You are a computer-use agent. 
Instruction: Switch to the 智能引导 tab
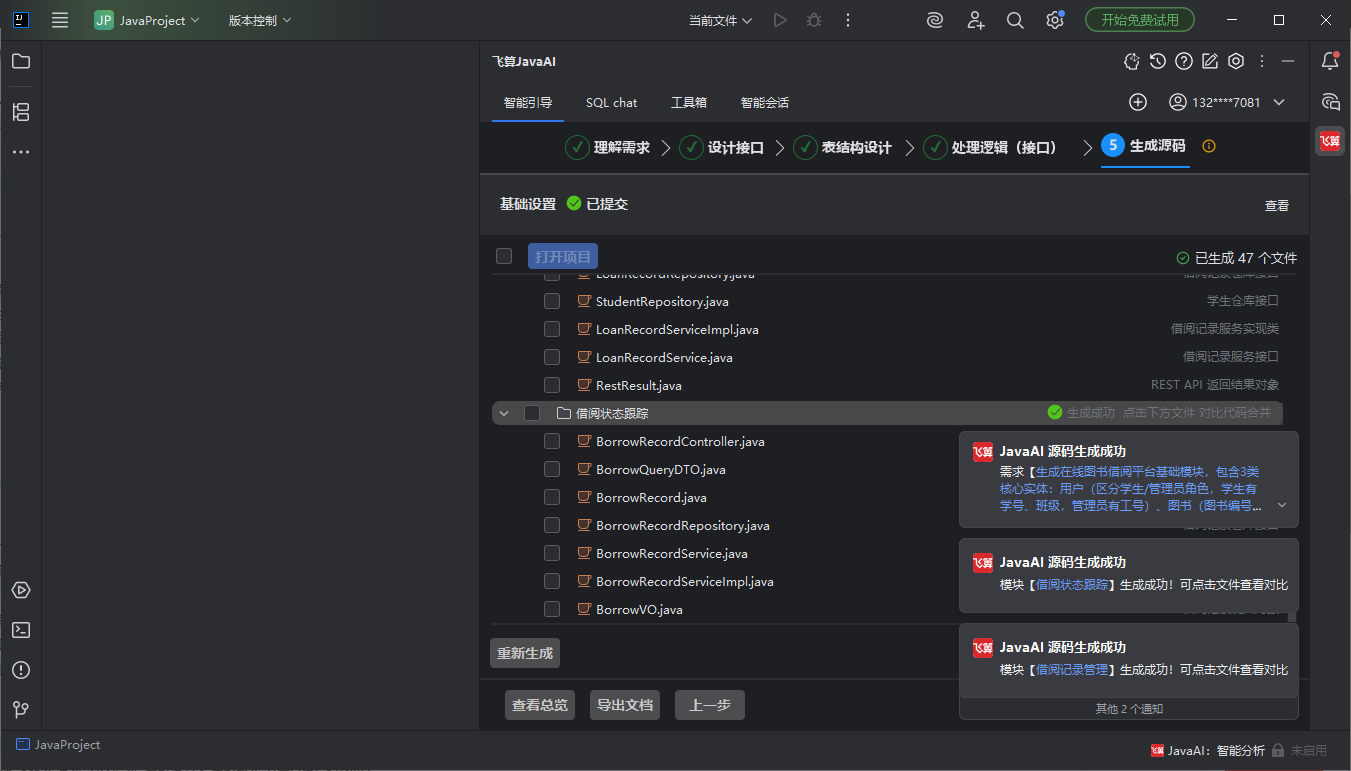(x=528, y=102)
